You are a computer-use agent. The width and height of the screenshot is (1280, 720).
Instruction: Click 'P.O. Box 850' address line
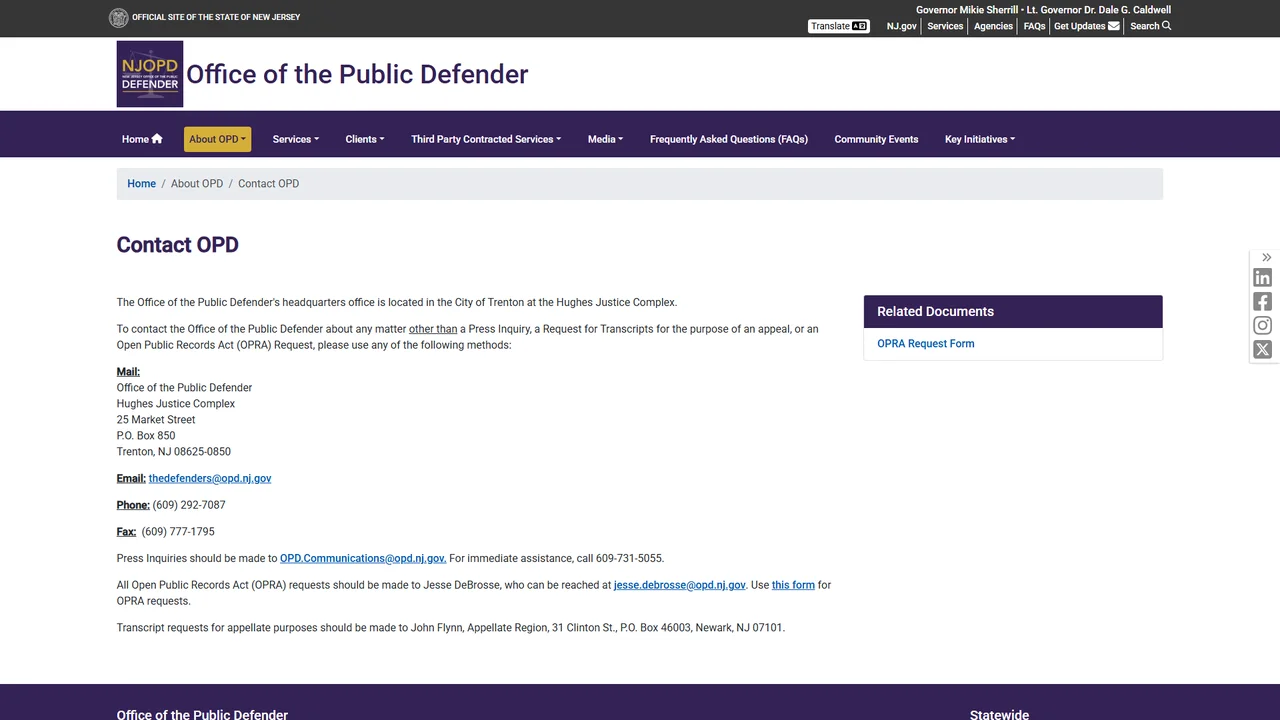click(146, 436)
